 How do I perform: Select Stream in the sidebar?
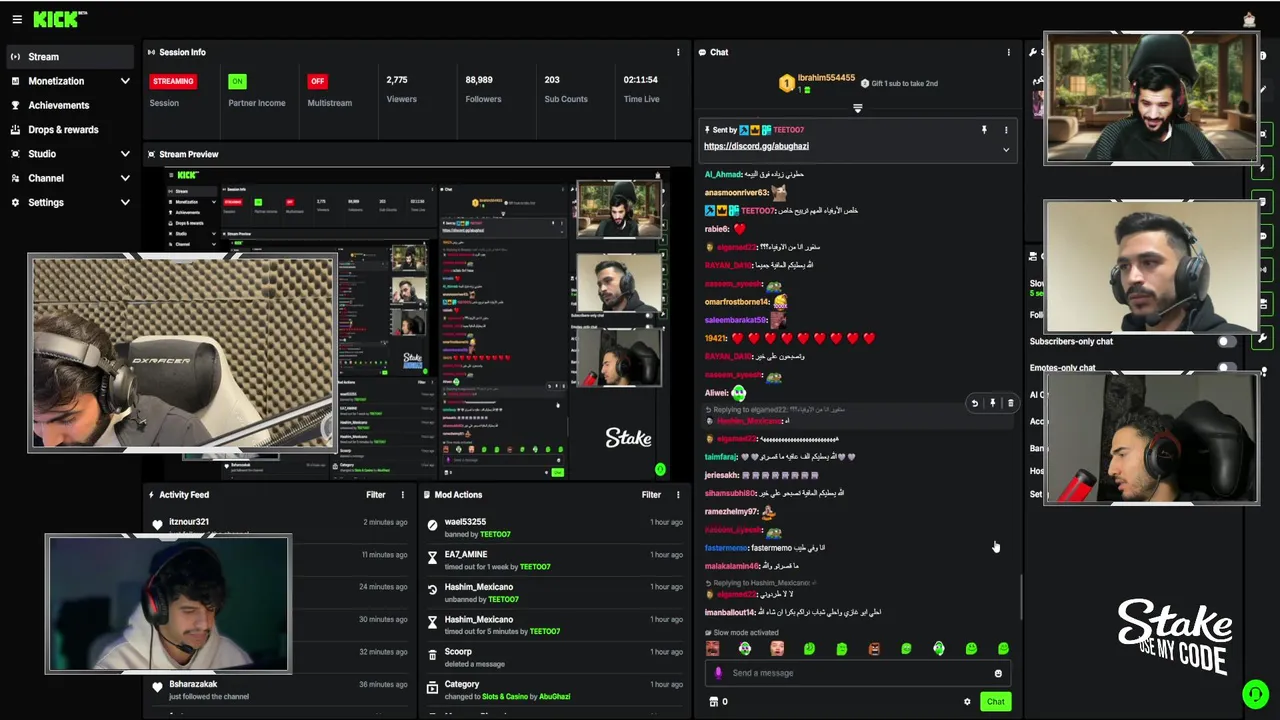[x=69, y=57]
